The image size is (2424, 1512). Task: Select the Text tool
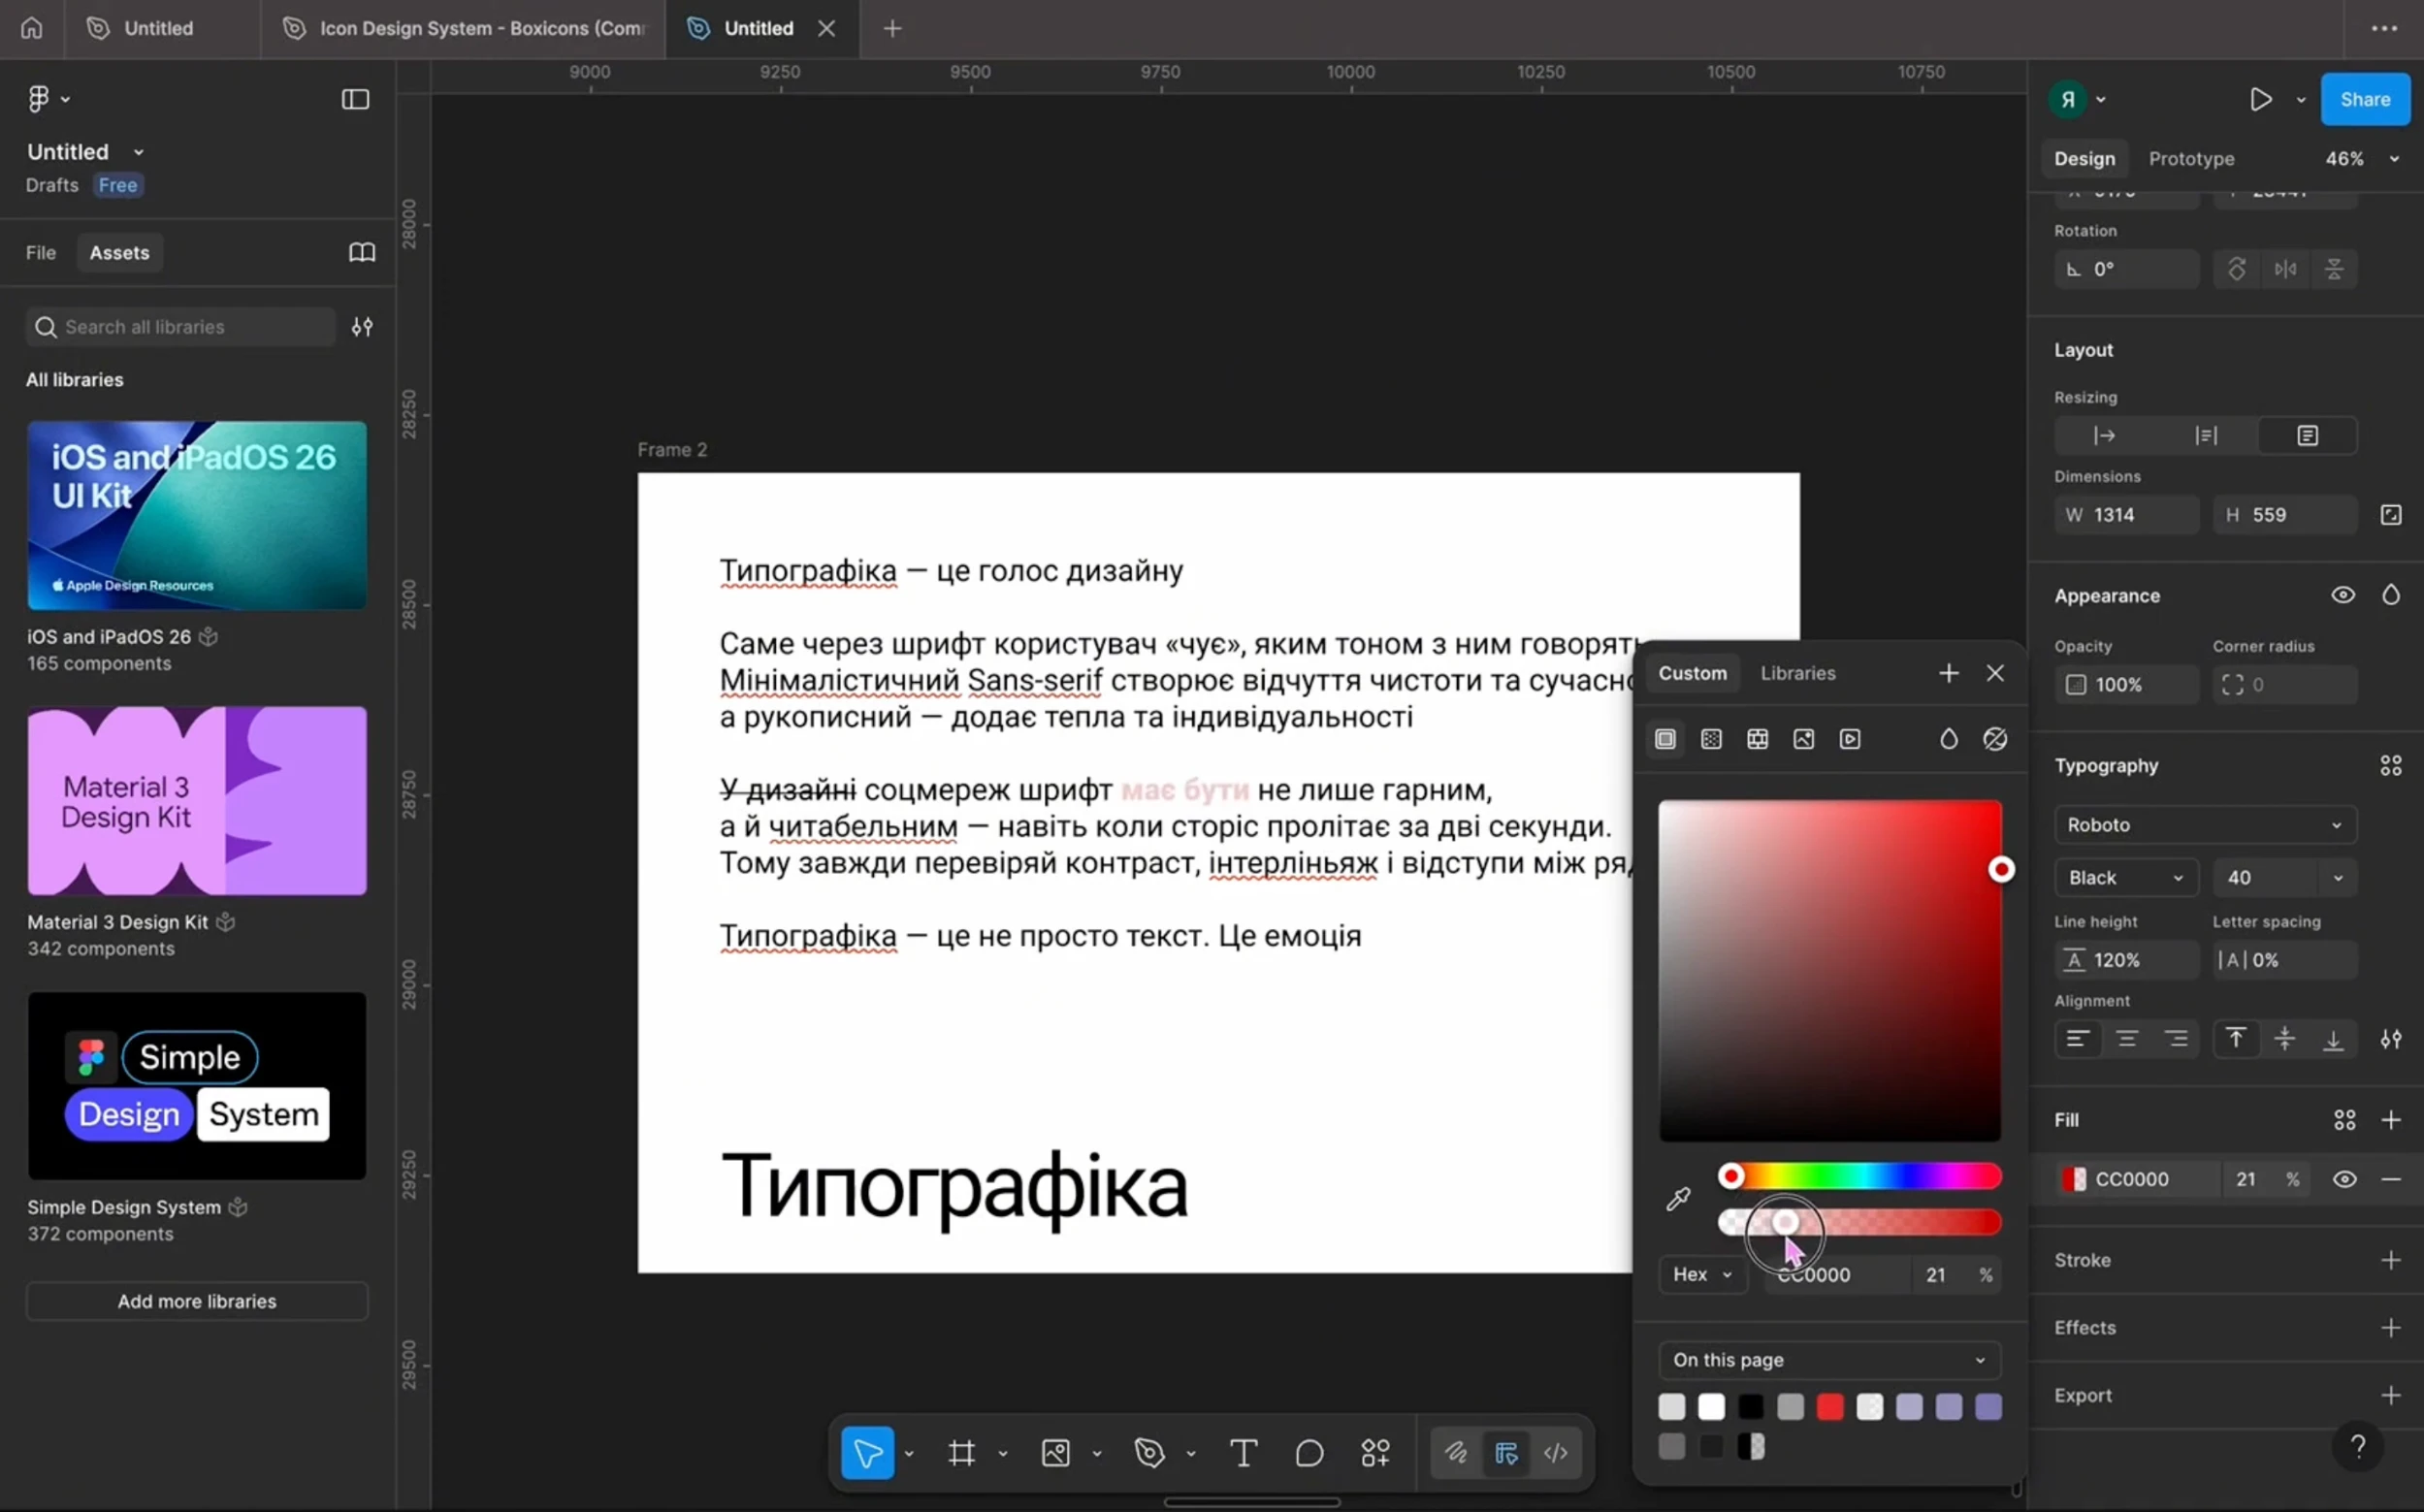(x=1243, y=1452)
